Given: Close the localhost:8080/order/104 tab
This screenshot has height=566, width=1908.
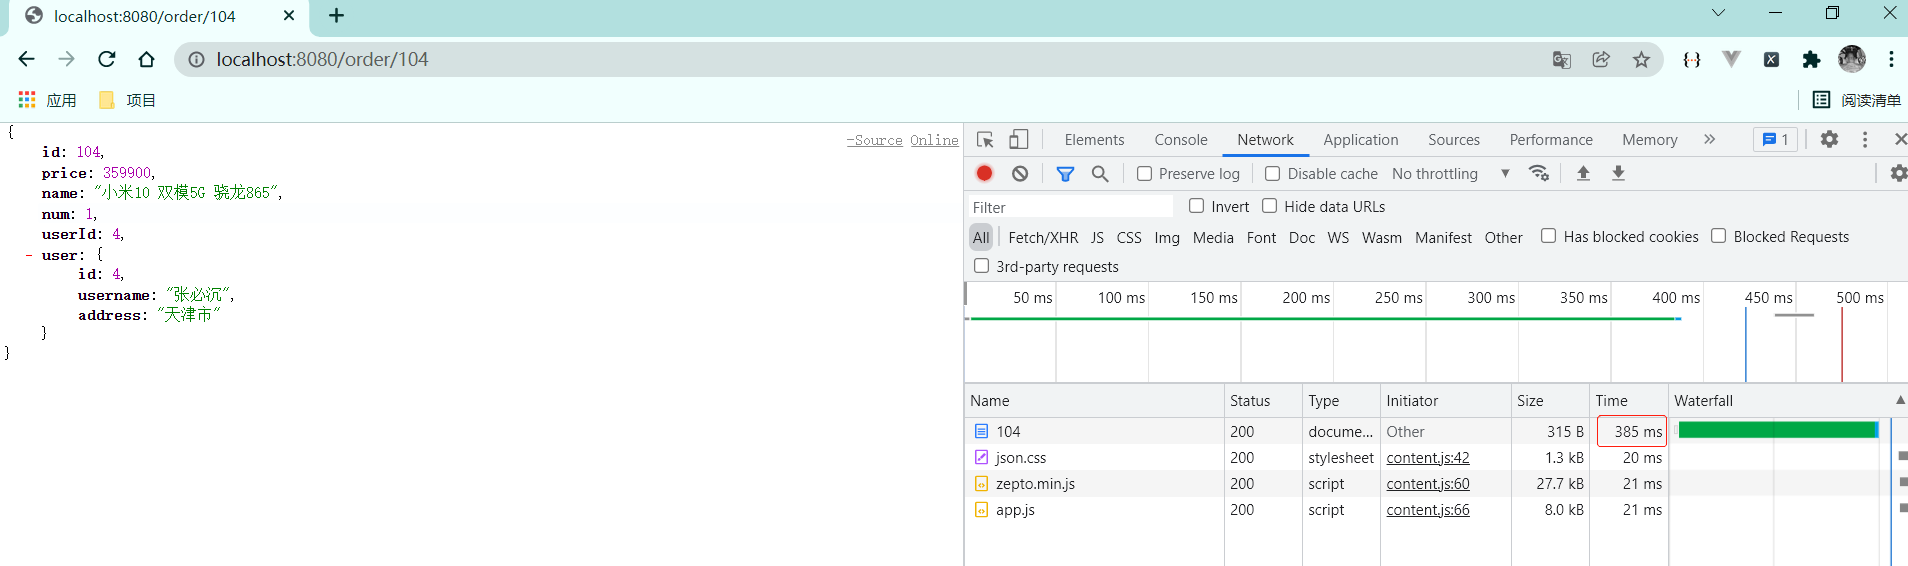Looking at the screenshot, I should click(289, 15).
